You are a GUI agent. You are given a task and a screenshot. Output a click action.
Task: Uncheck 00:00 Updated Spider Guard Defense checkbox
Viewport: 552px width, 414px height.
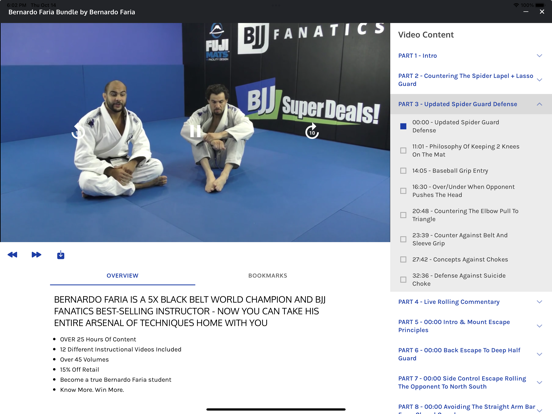(403, 126)
